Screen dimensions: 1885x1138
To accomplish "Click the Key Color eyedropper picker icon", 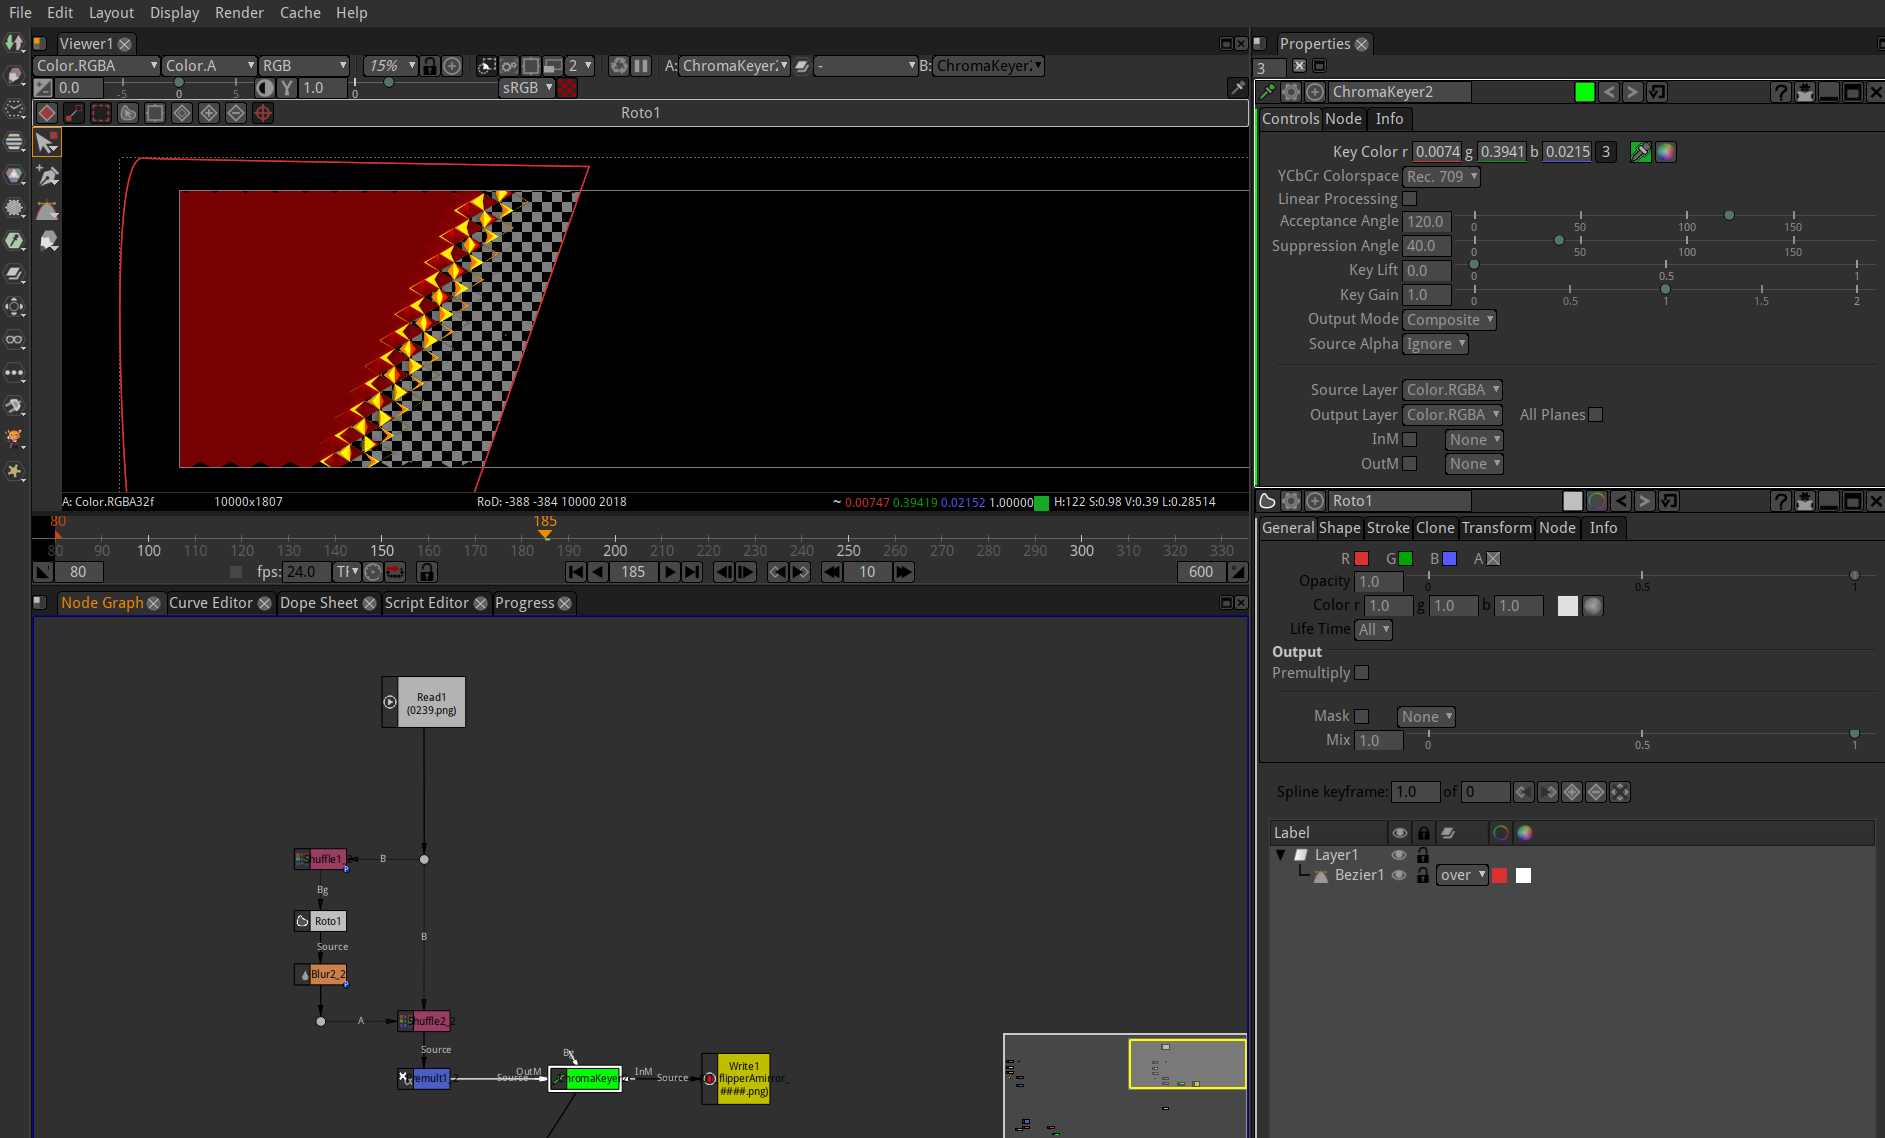I will (x=1640, y=152).
